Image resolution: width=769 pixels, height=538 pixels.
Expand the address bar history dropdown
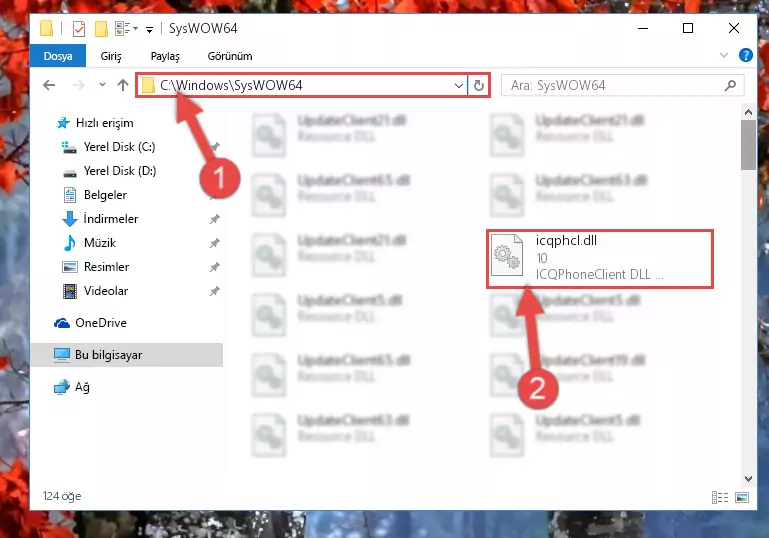tap(459, 85)
